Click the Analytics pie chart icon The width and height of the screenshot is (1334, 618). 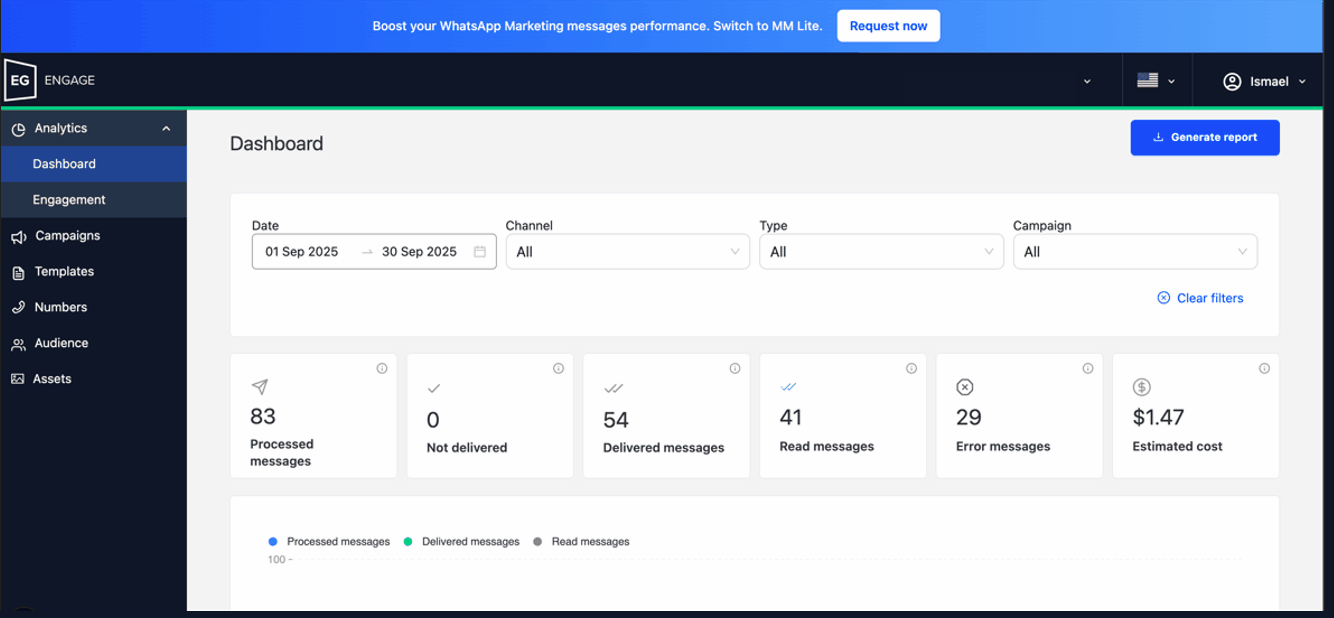[18, 128]
